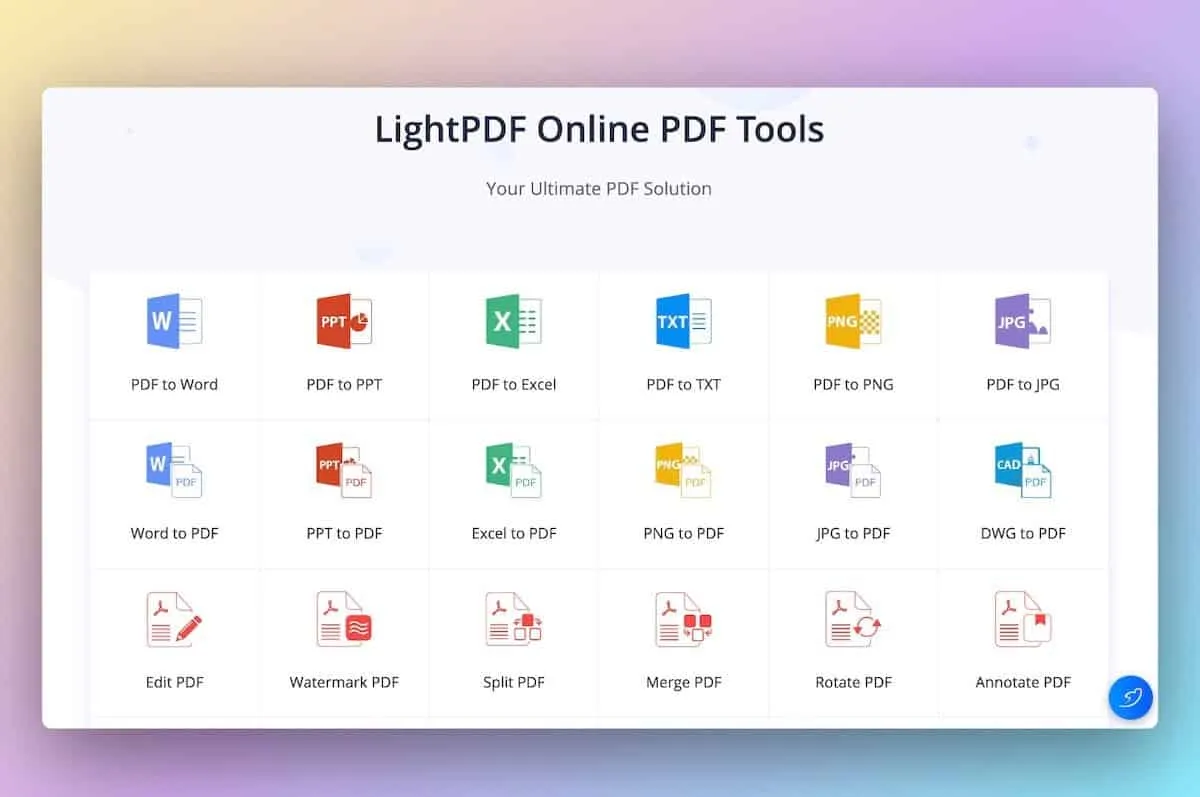Image resolution: width=1200 pixels, height=797 pixels.
Task: Select the Watermark PDF icon
Action: tap(344, 619)
